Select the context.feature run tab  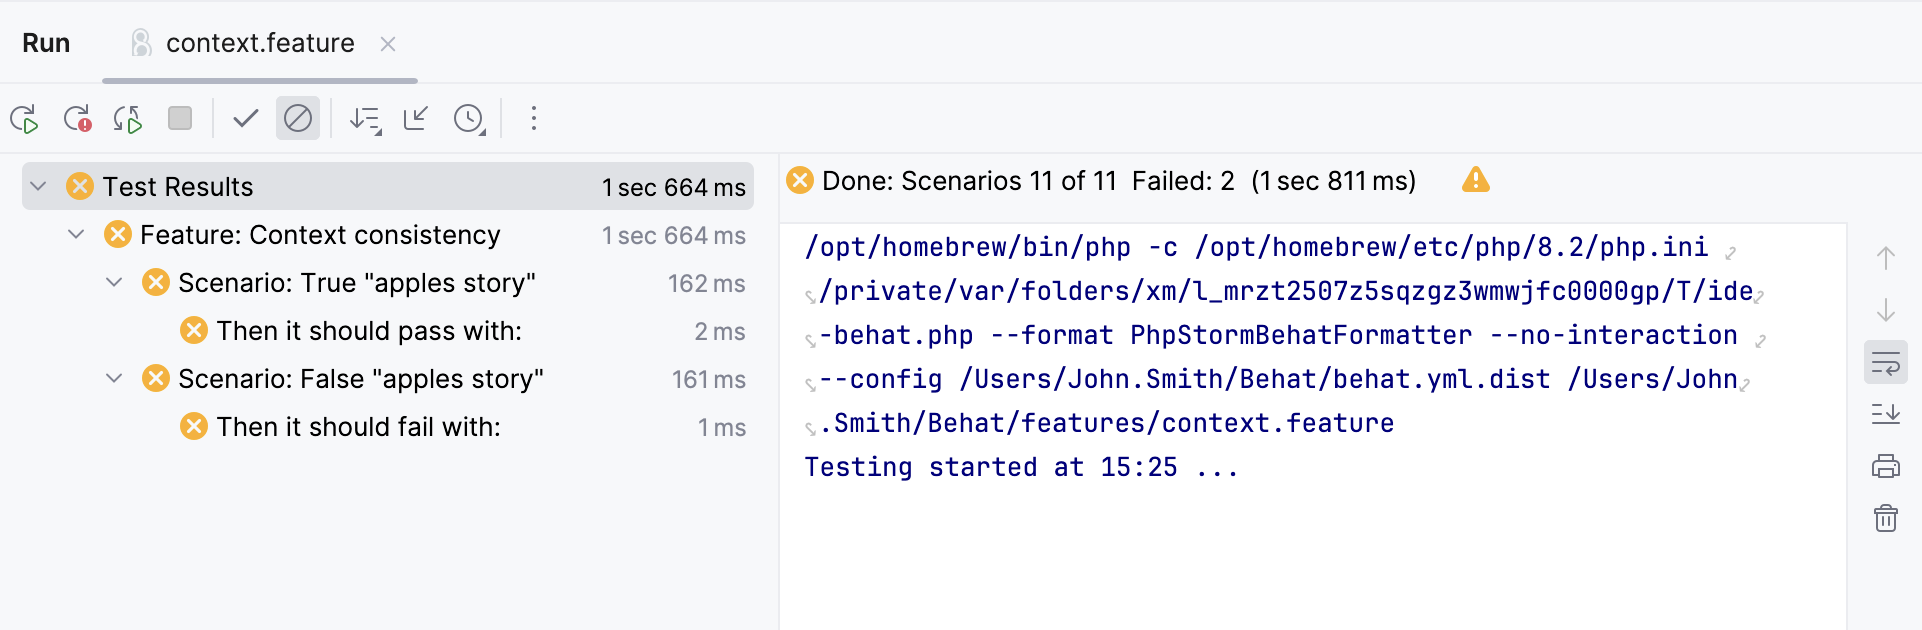point(260,43)
